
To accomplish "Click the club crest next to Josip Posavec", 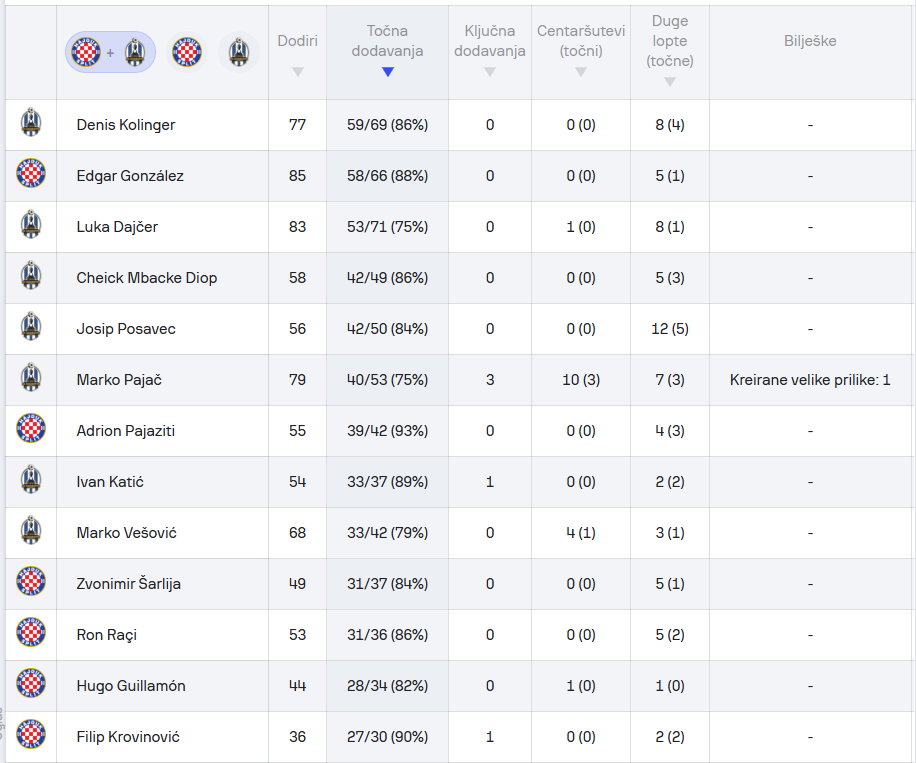I will [x=31, y=328].
